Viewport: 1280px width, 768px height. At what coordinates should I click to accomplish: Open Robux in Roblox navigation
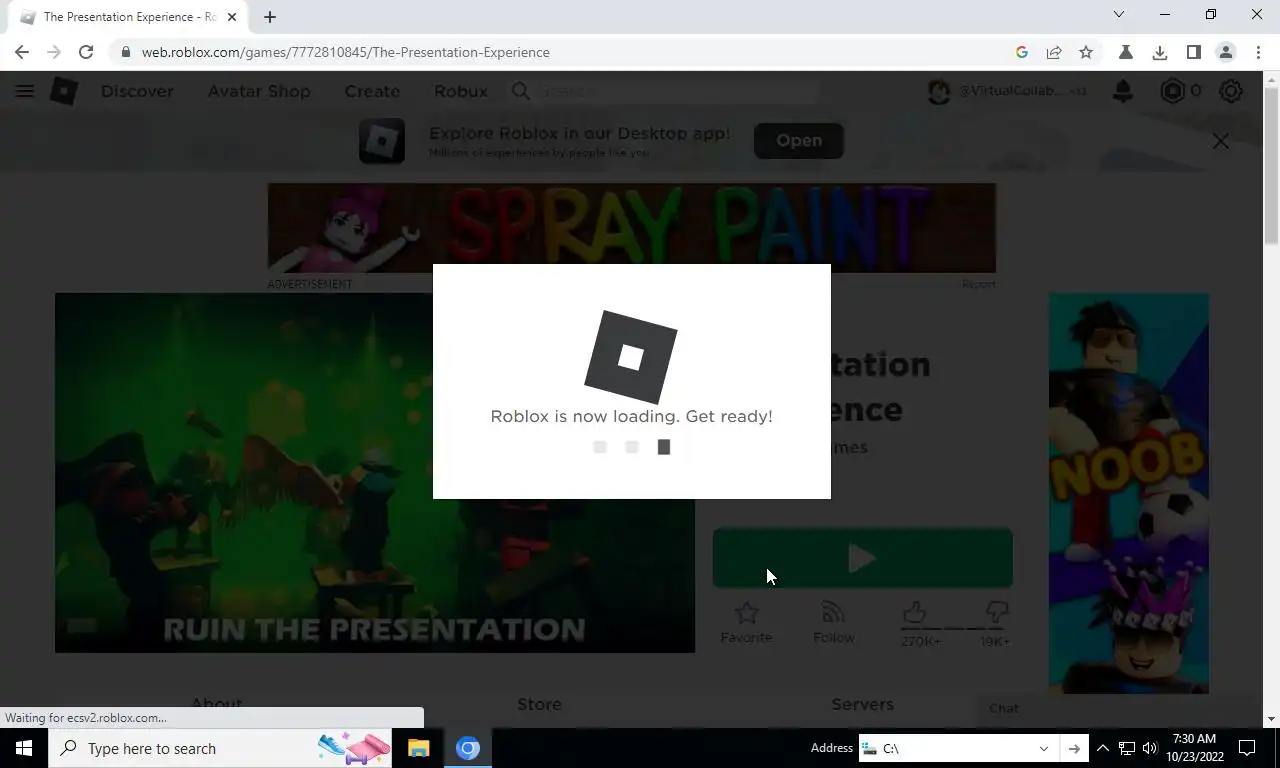461,91
